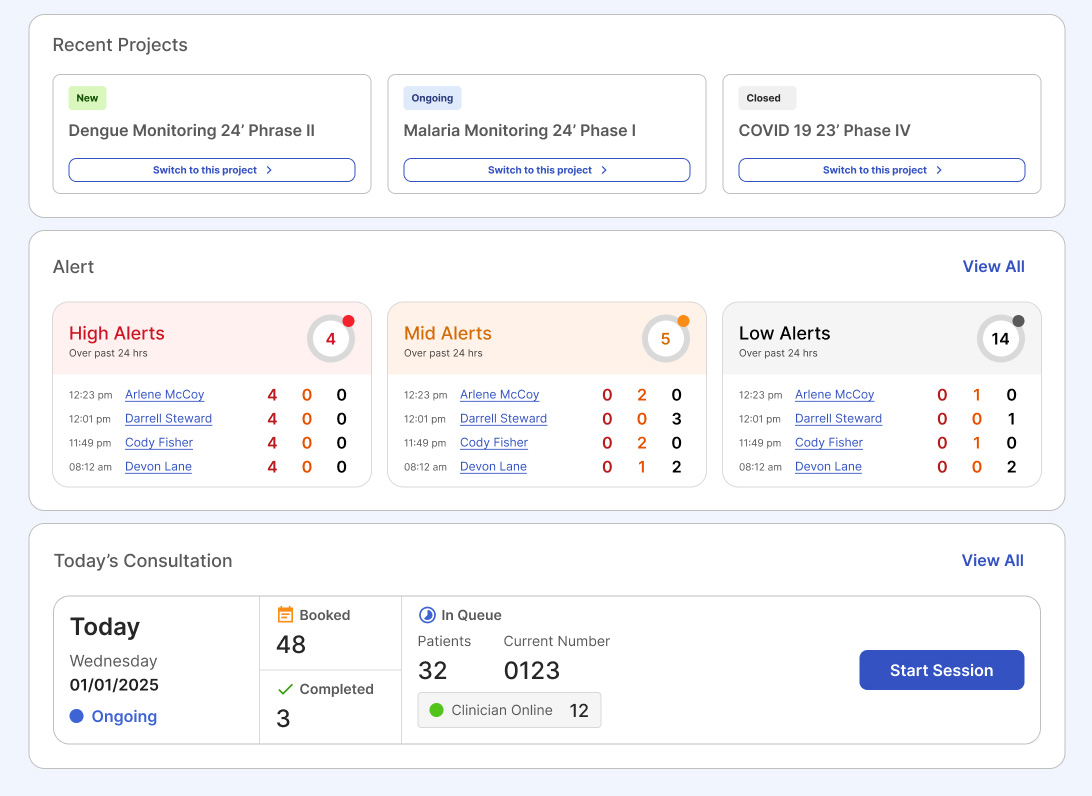Click the Recent Projects heading
This screenshot has width=1092, height=796.
[120, 45]
